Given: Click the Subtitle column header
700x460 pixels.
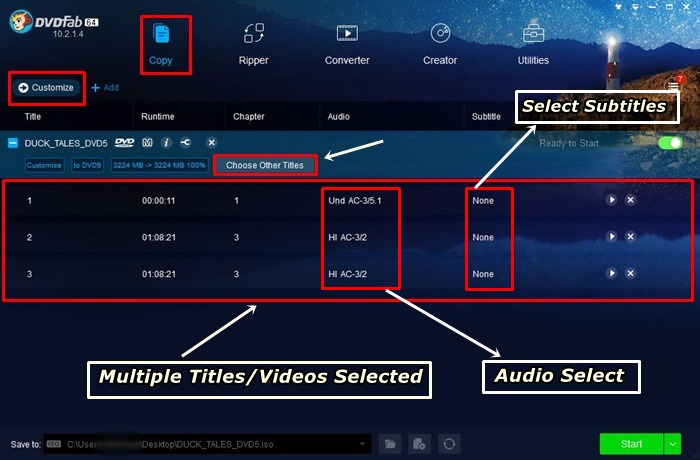Looking at the screenshot, I should pyautogui.click(x=486, y=117).
